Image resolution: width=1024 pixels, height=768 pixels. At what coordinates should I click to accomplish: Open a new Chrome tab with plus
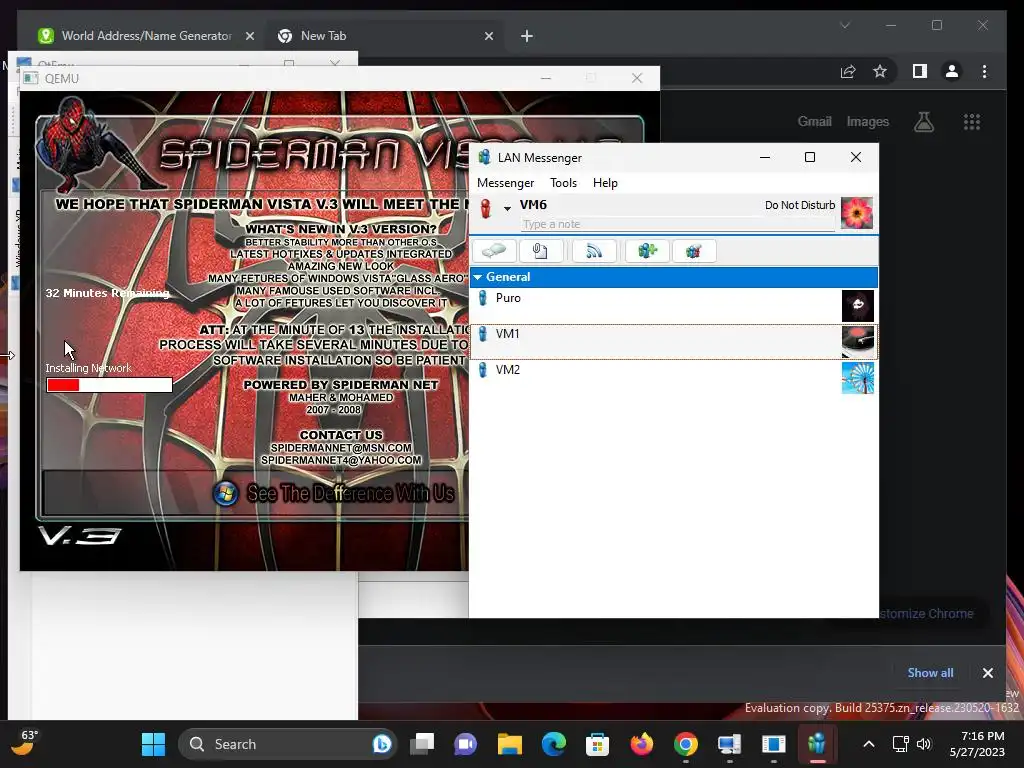[526, 36]
